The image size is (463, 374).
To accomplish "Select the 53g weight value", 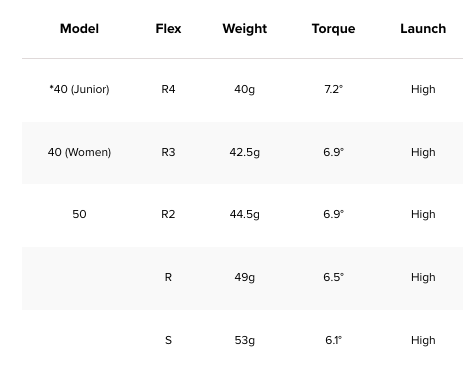I will click(x=245, y=340).
